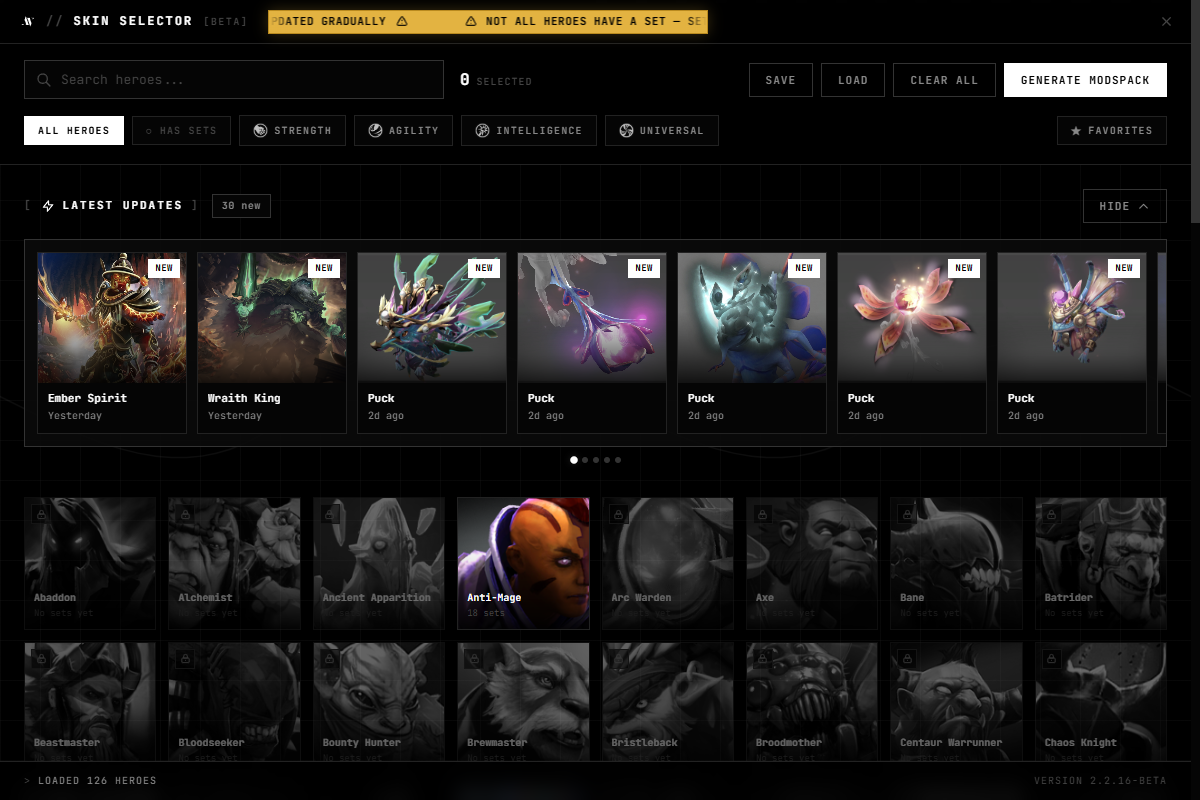Filter heroes by Universal attribute
1200x800 pixels.
click(662, 131)
